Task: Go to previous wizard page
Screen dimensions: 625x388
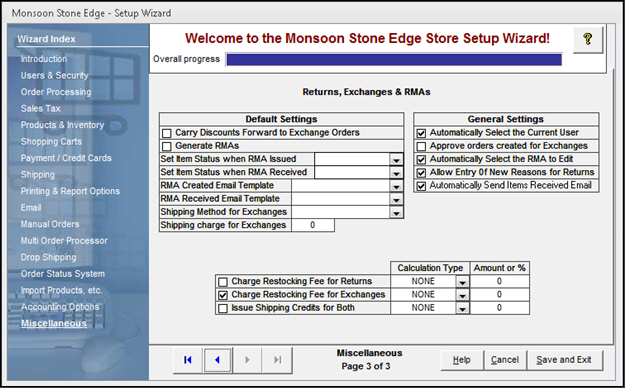Action: click(x=217, y=360)
